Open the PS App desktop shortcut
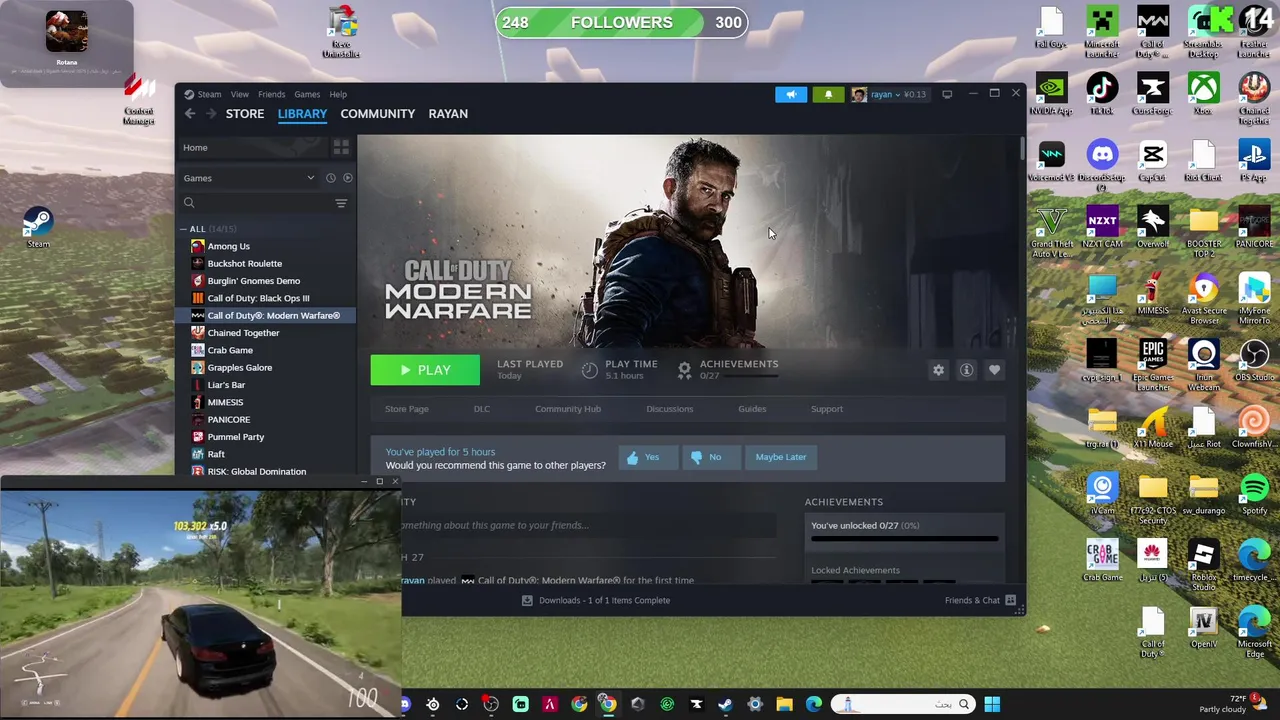 point(1254,161)
